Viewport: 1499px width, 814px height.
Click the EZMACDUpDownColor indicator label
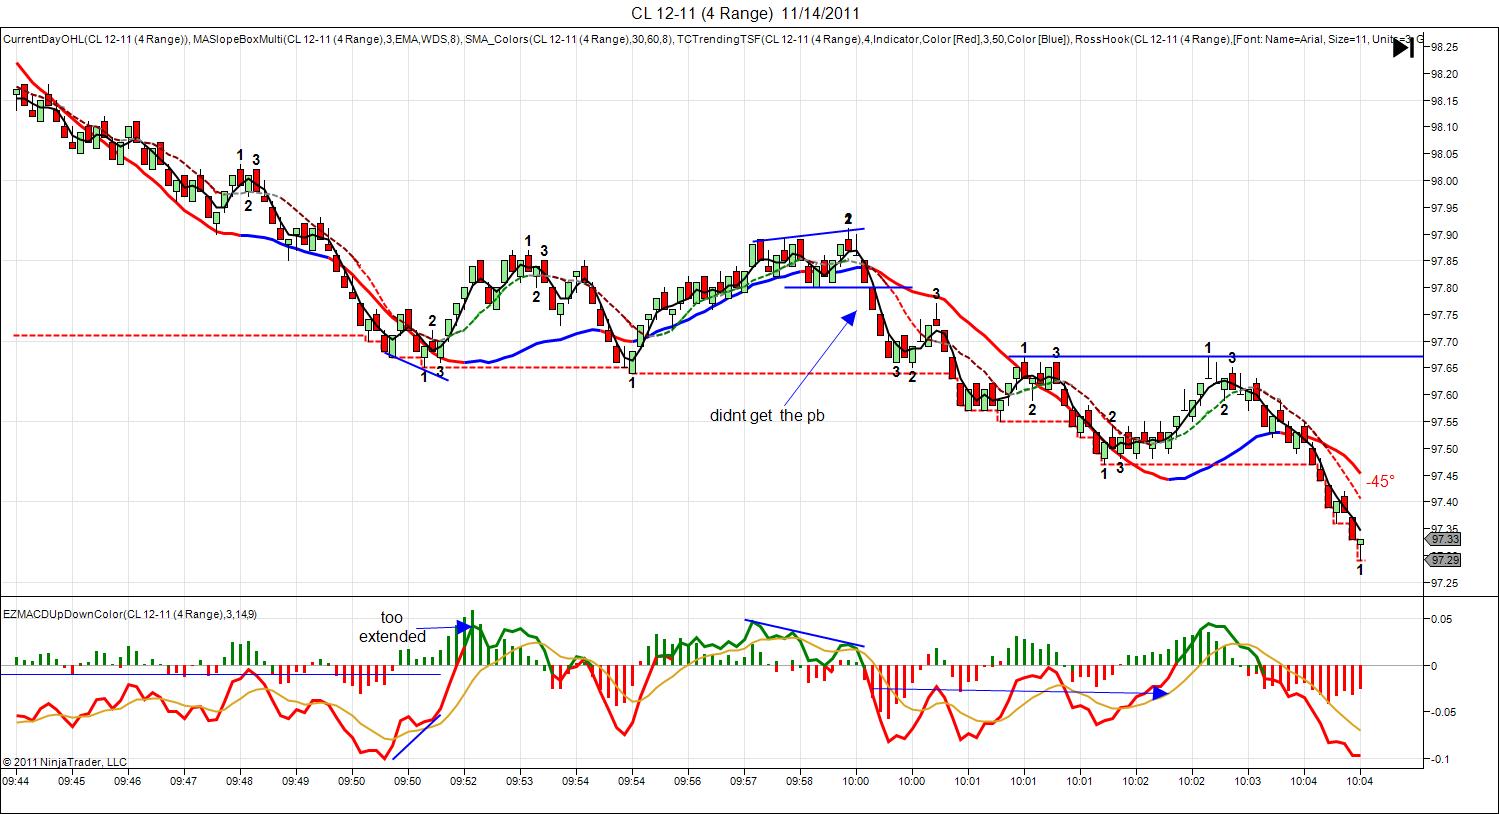click(130, 614)
